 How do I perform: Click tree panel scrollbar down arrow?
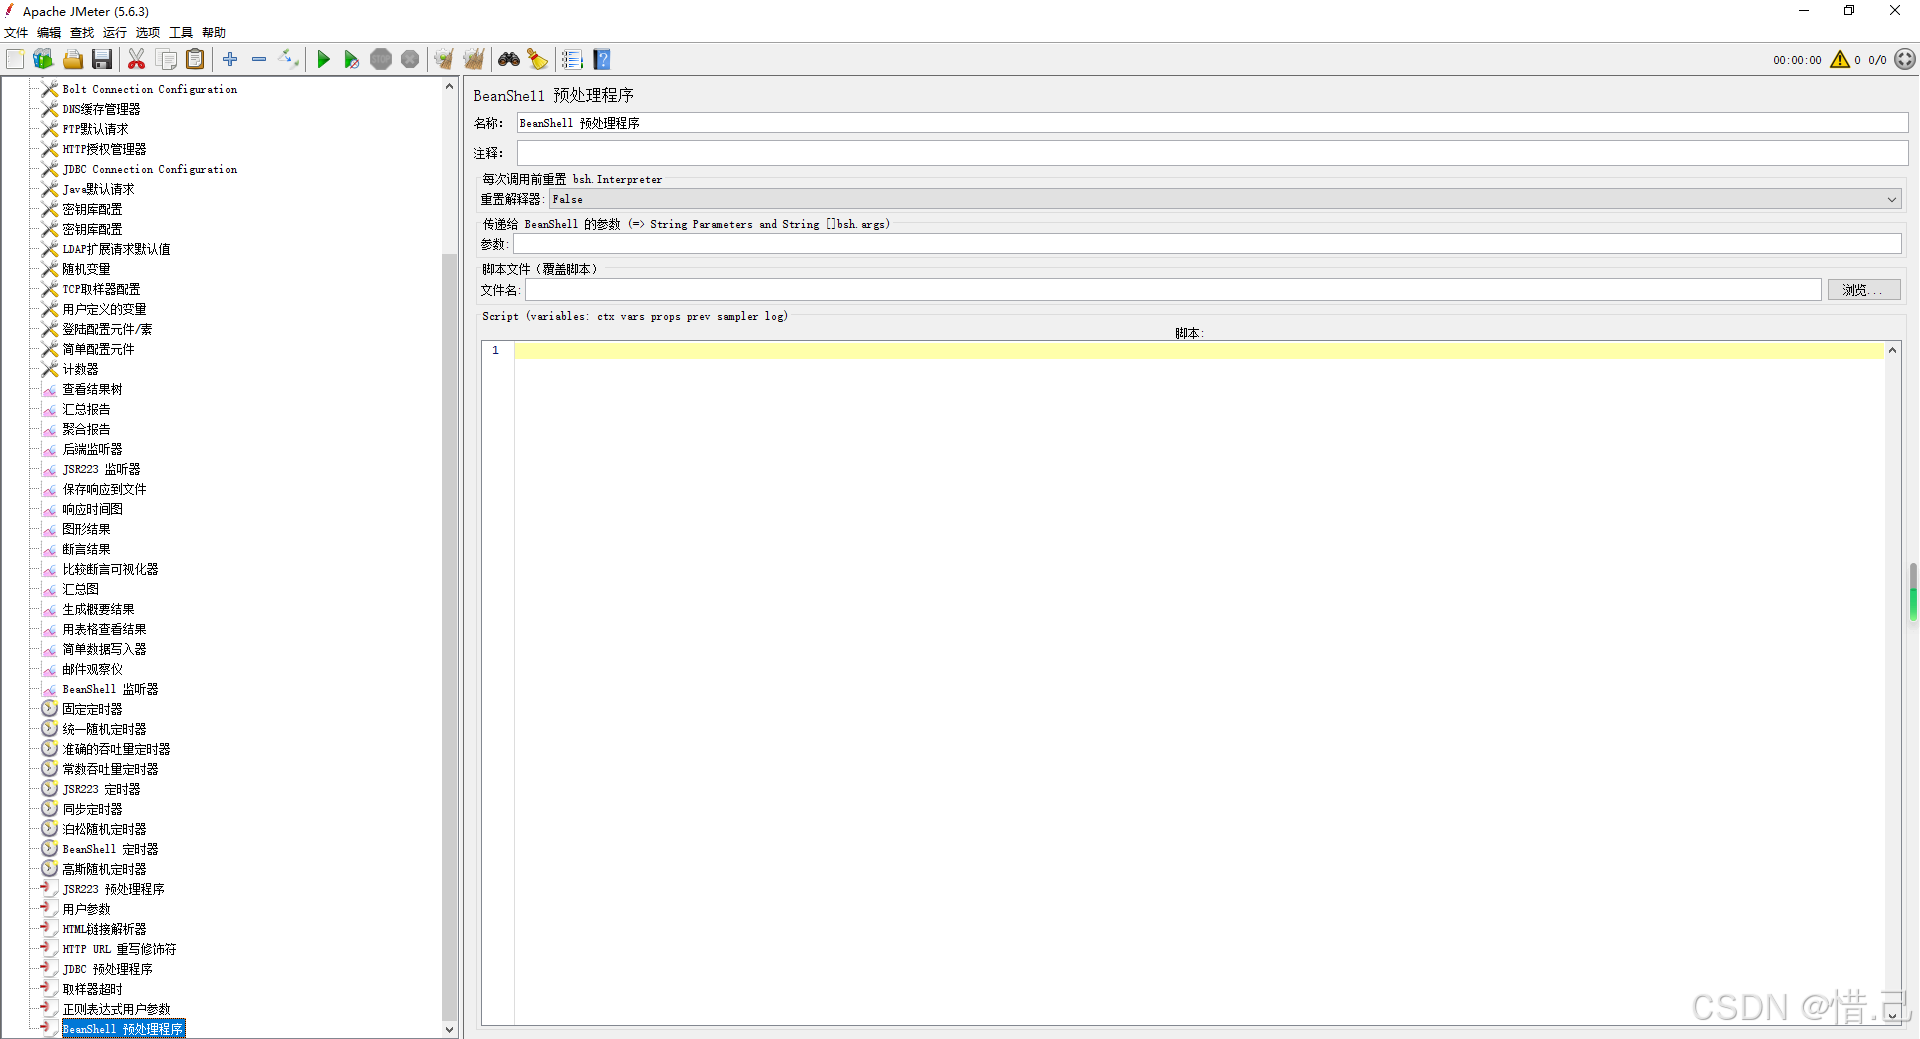click(x=449, y=1029)
